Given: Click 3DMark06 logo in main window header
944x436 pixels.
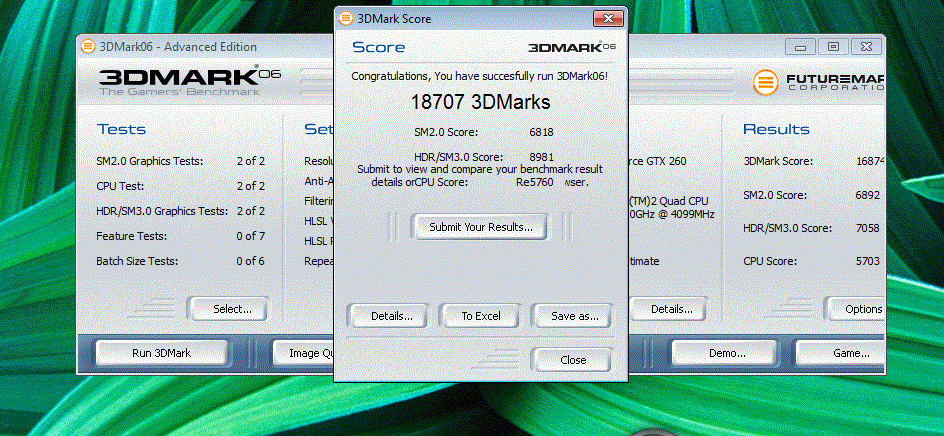Looking at the screenshot, I should (189, 80).
